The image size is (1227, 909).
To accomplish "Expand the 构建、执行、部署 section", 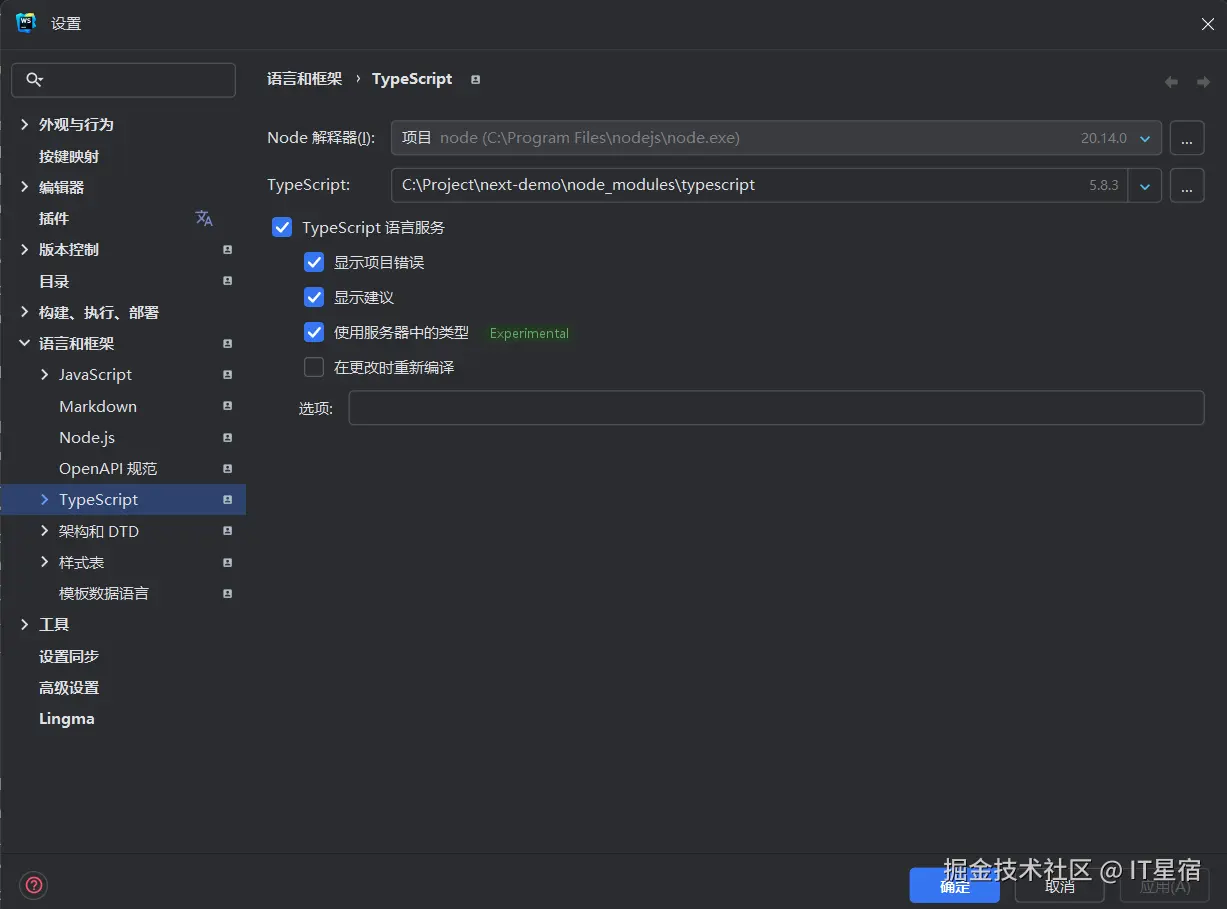I will 25,312.
